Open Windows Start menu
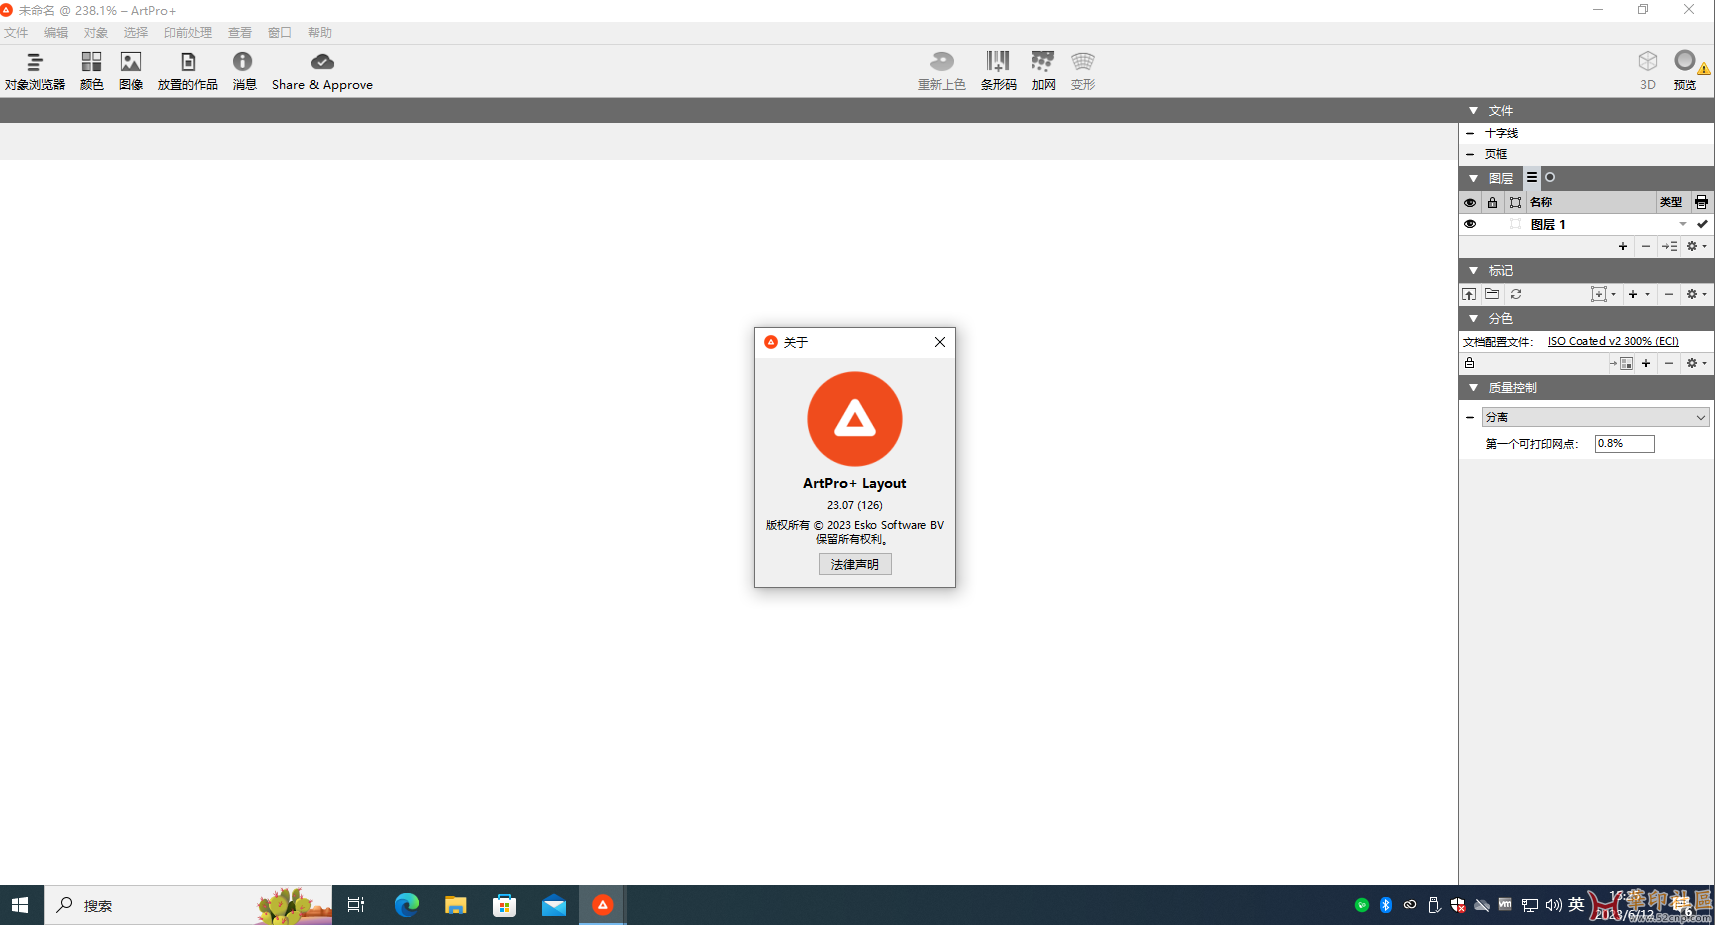Viewport: 1715px width, 925px height. tap(20, 905)
